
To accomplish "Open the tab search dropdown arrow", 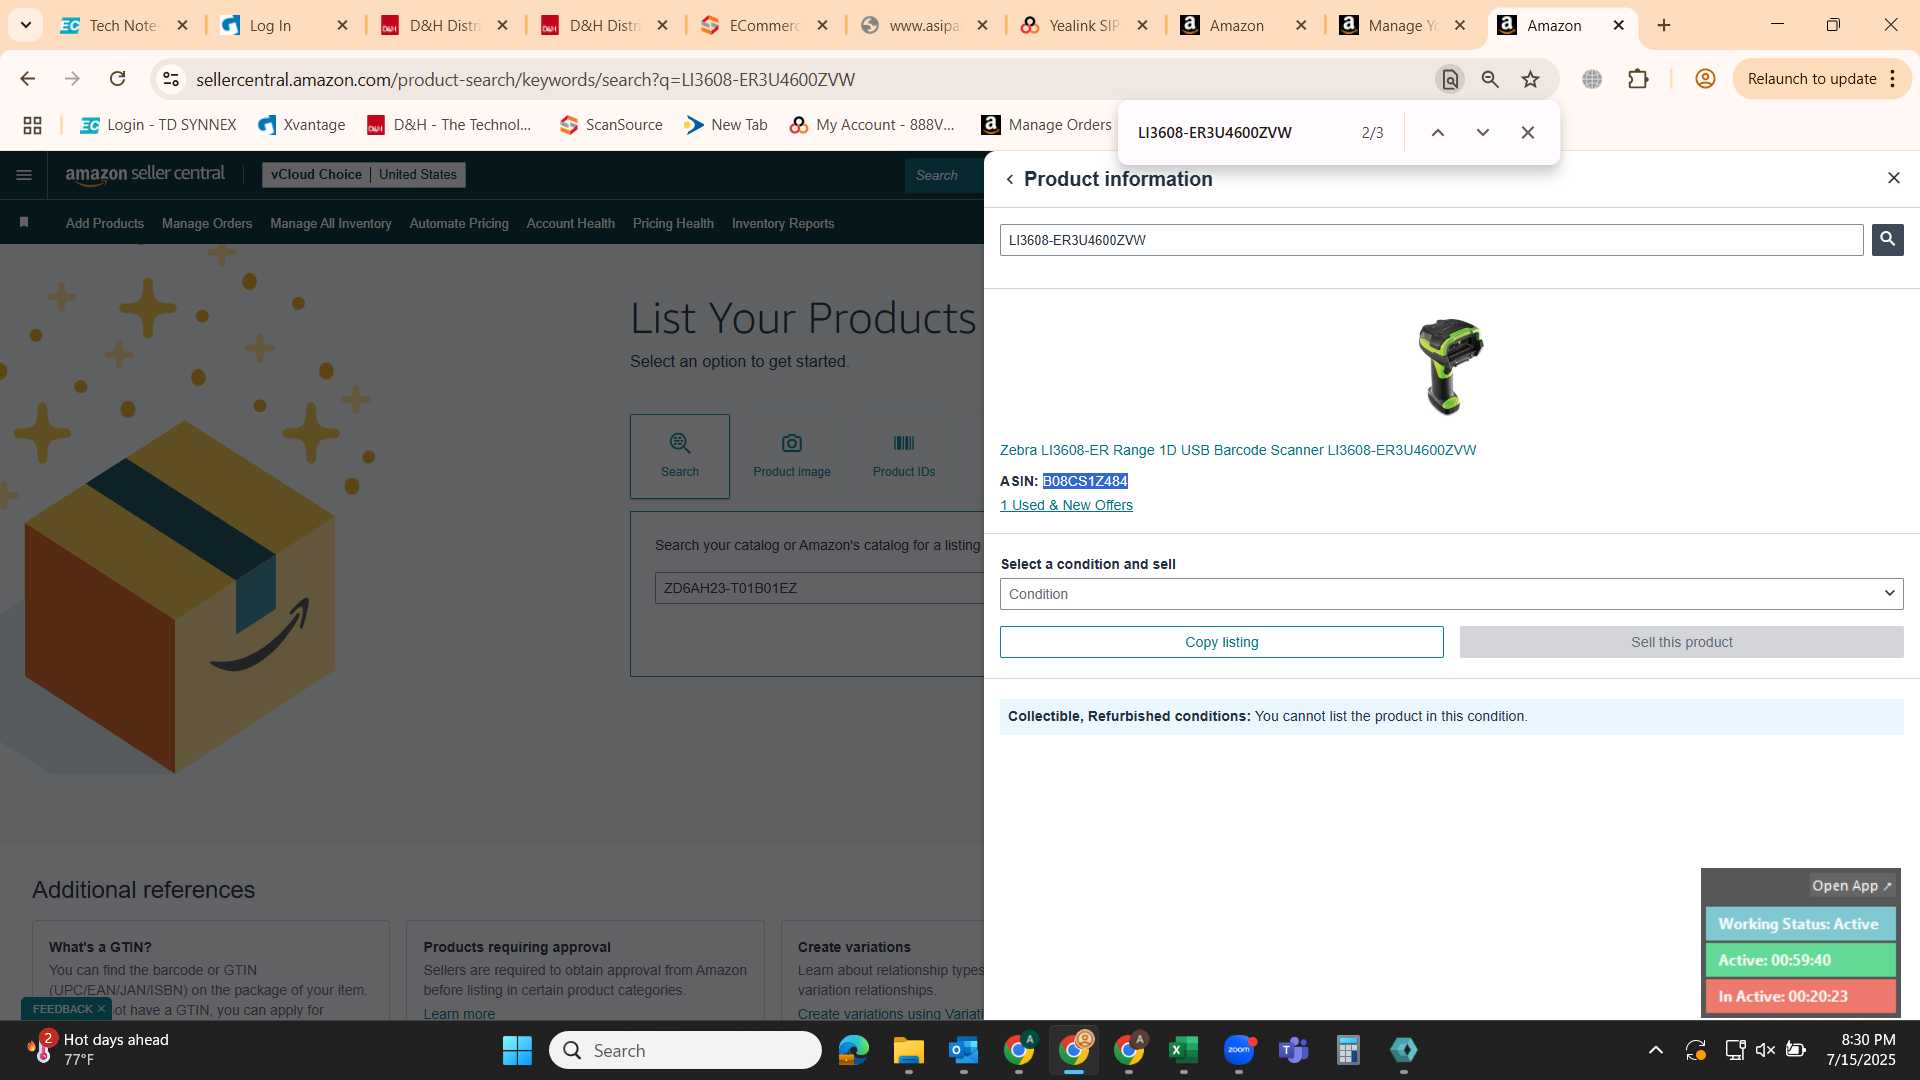I will coord(26,25).
